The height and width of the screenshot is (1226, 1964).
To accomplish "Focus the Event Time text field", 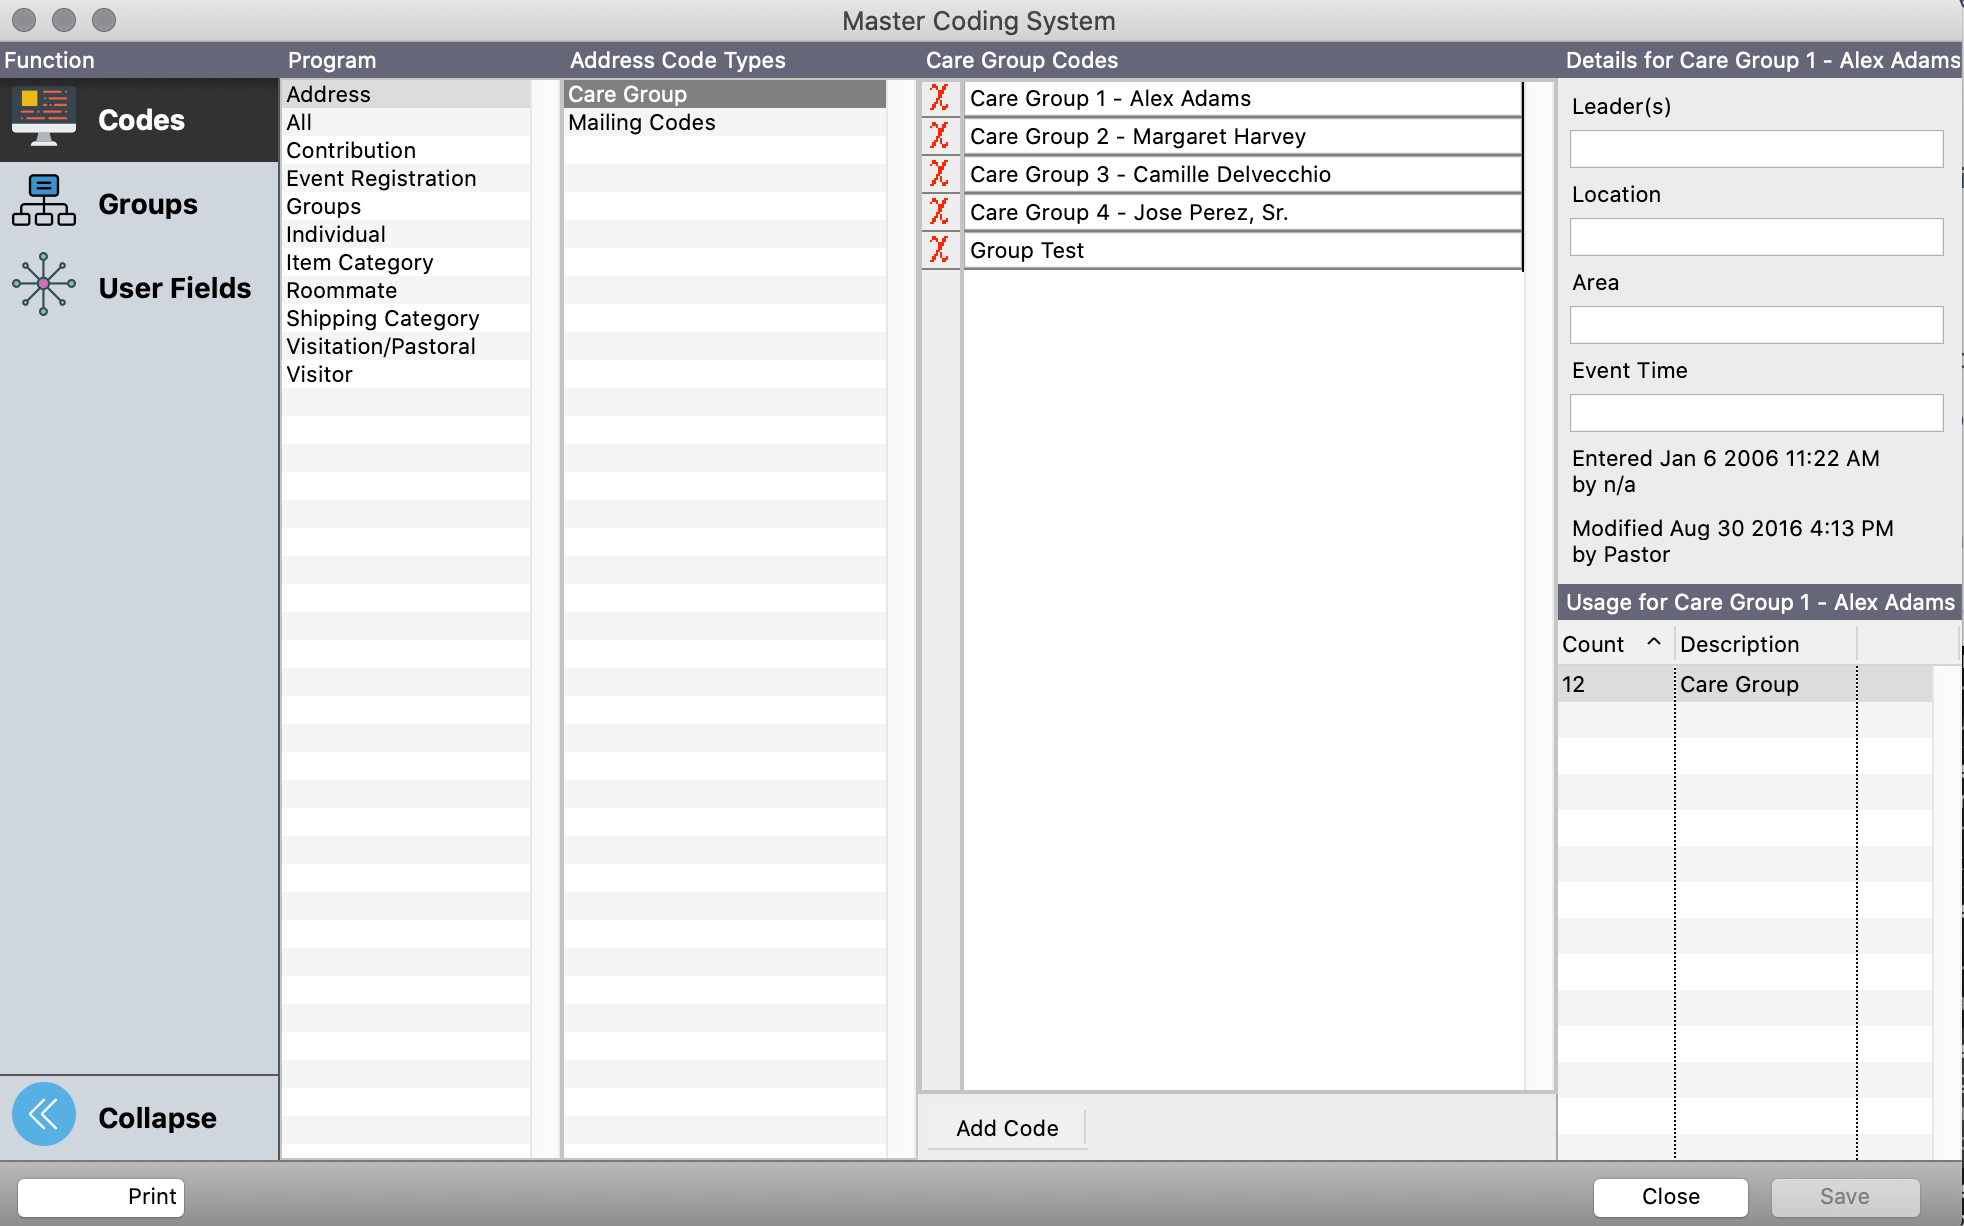I will 1756,413.
